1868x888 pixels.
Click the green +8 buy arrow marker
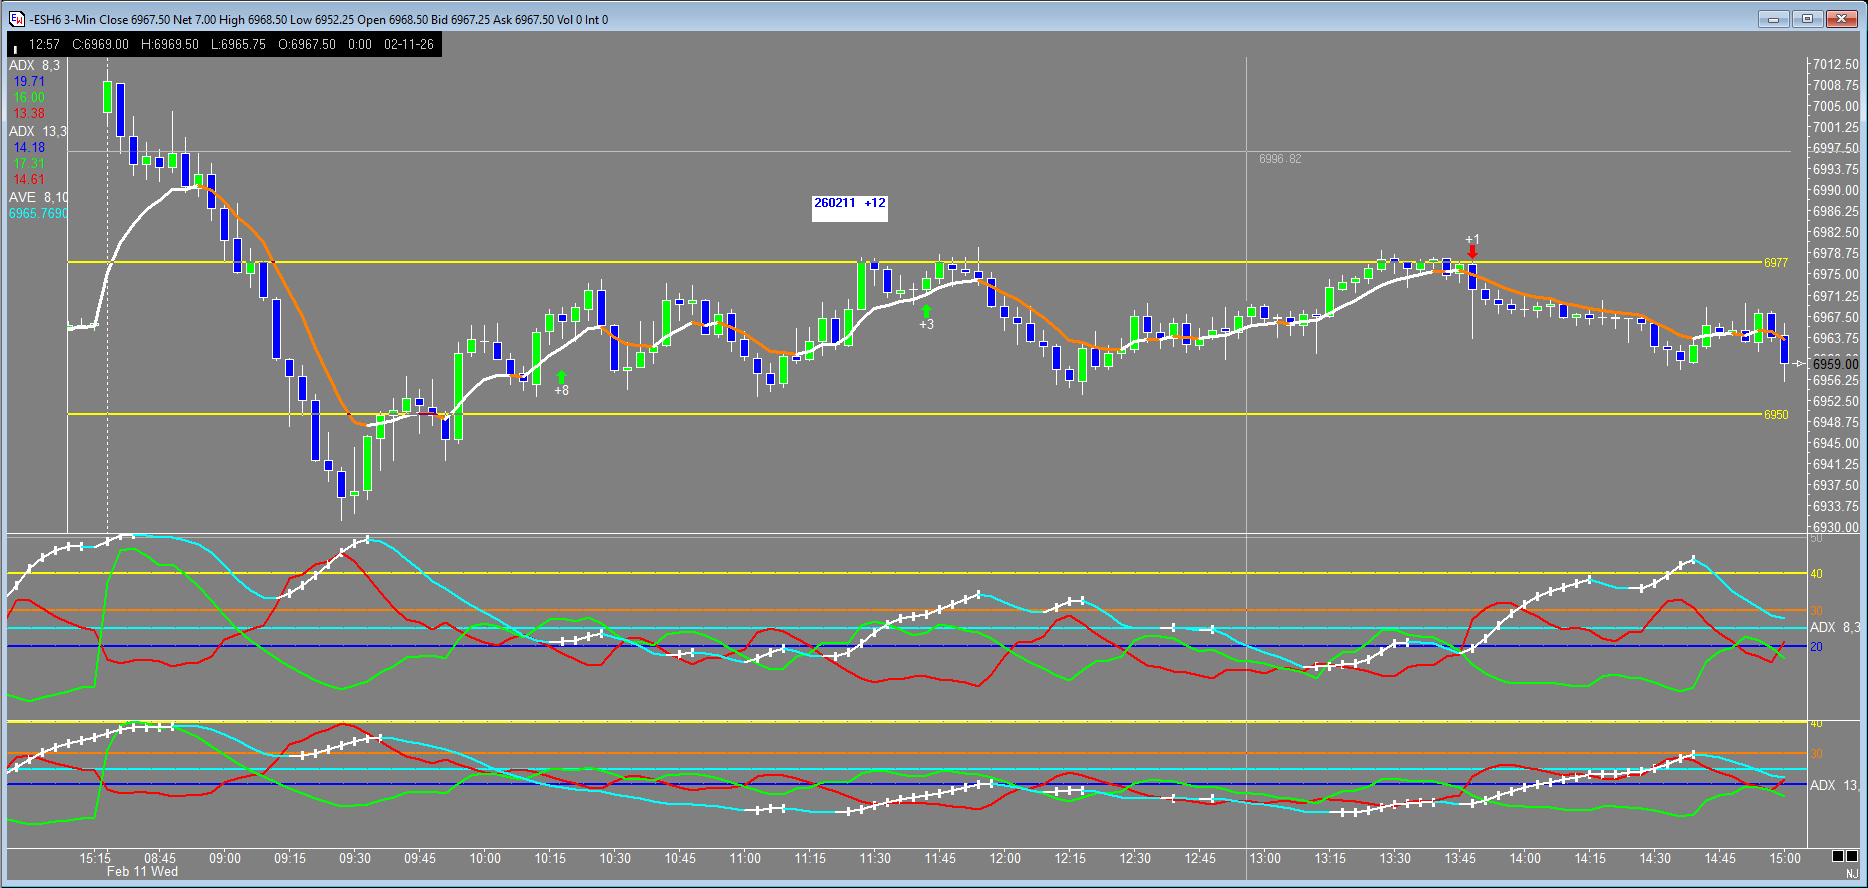(x=561, y=377)
